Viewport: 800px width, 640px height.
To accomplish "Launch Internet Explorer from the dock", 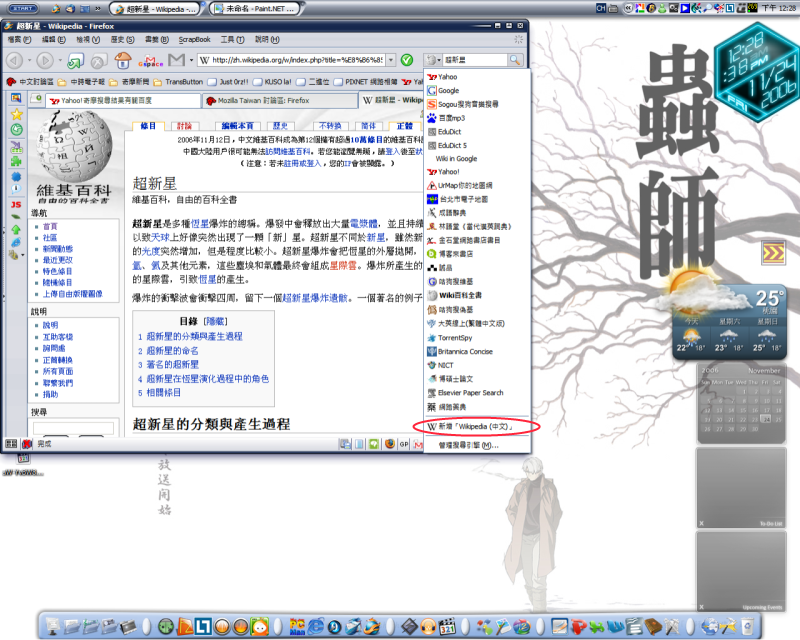I will [316, 626].
